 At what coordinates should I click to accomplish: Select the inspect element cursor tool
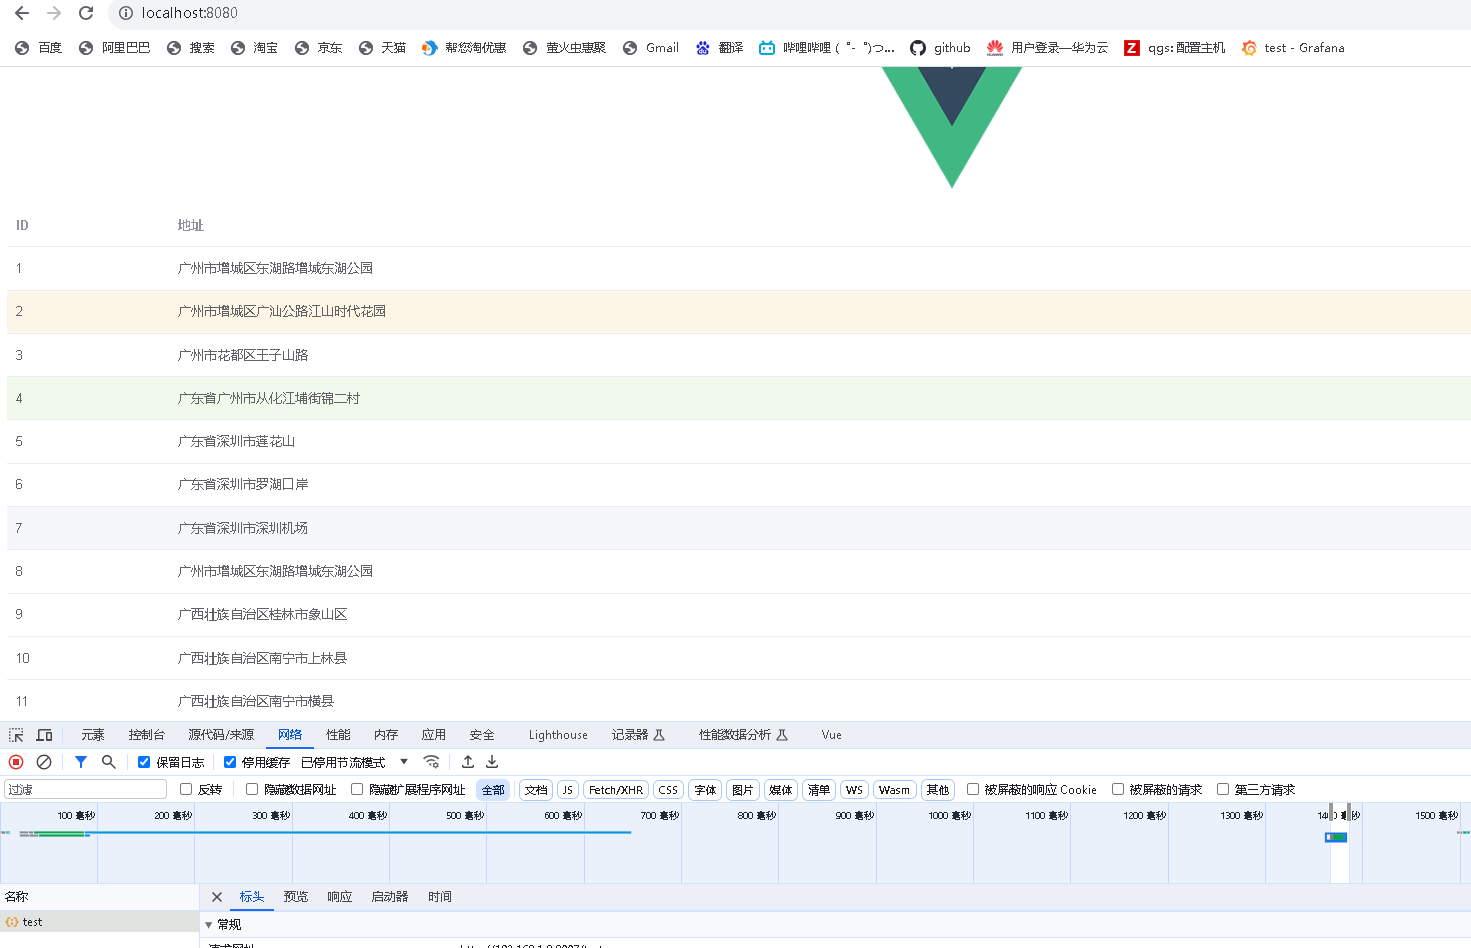click(15, 734)
